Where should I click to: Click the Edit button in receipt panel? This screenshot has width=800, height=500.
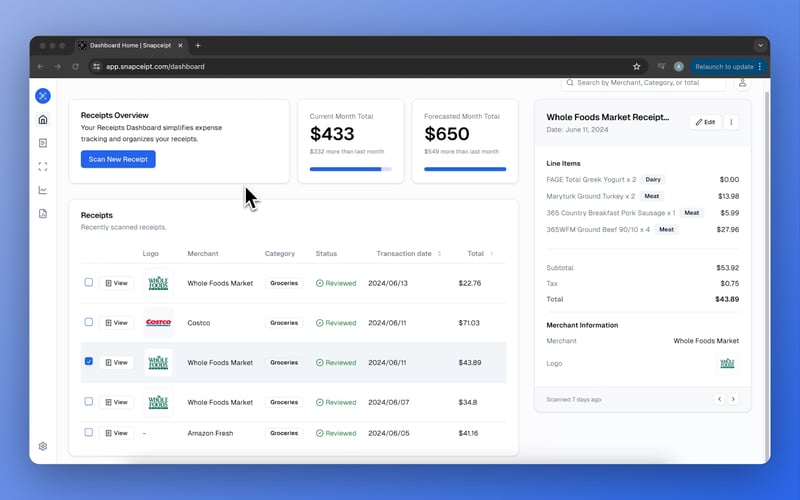(706, 122)
